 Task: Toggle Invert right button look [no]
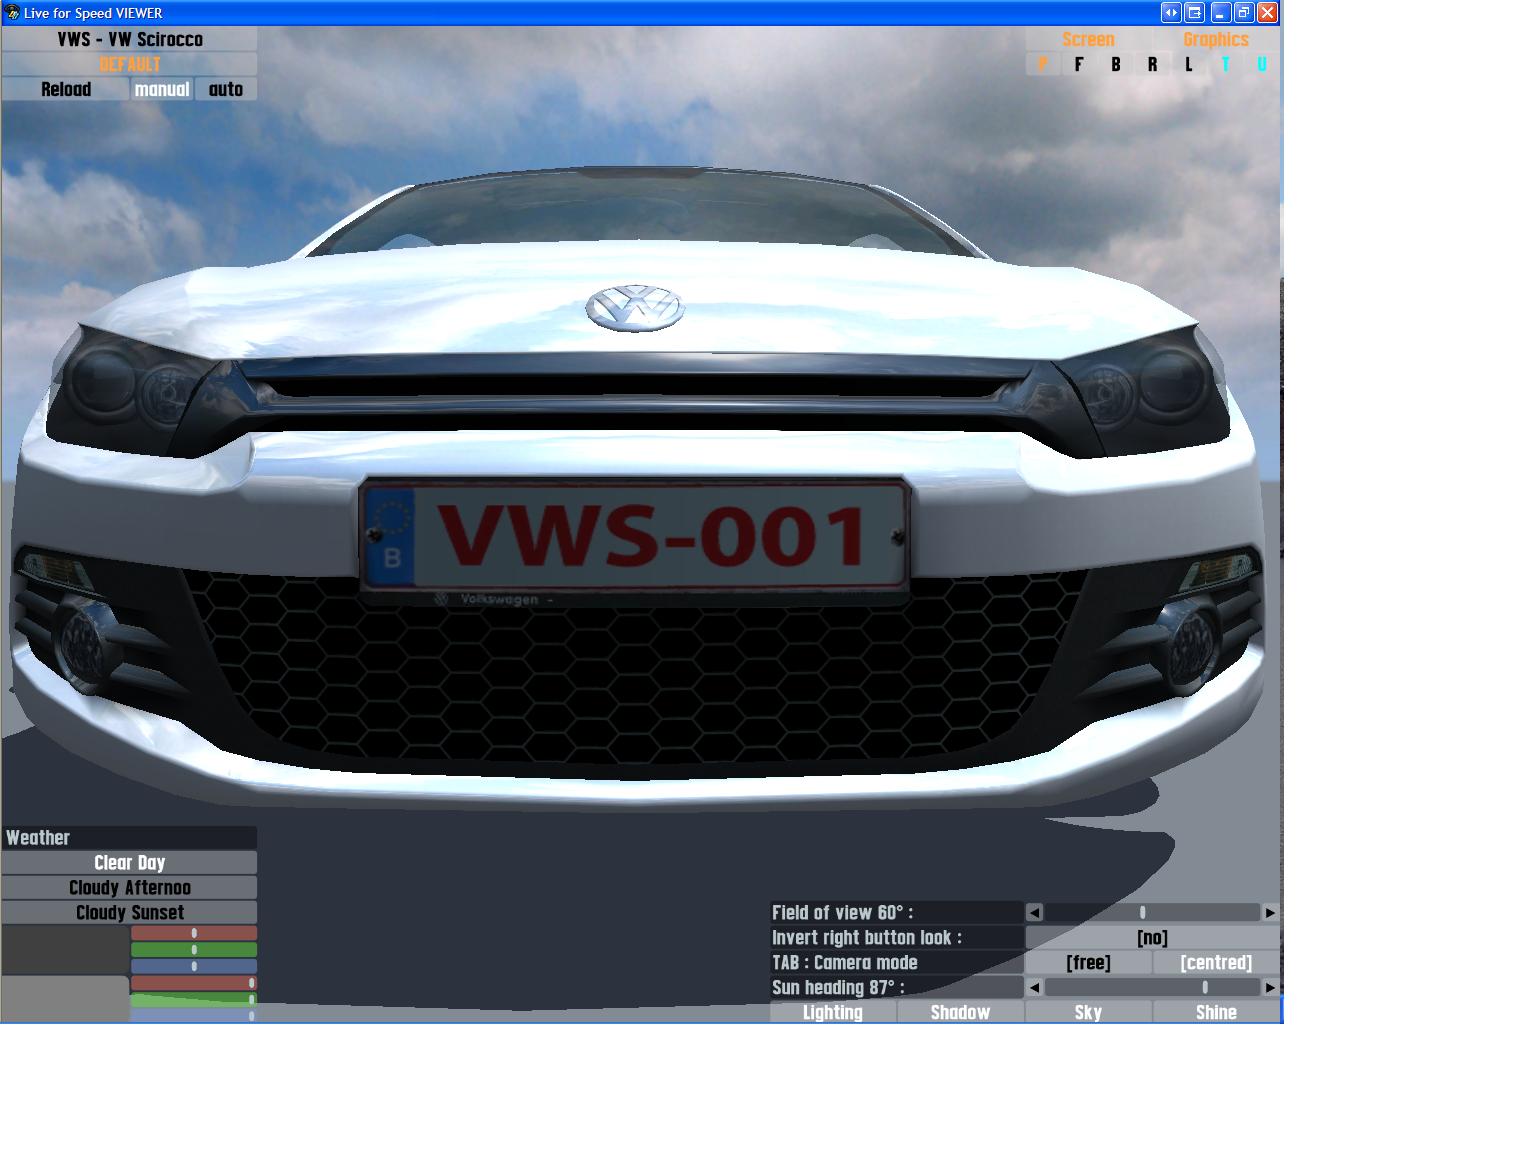coord(1152,937)
